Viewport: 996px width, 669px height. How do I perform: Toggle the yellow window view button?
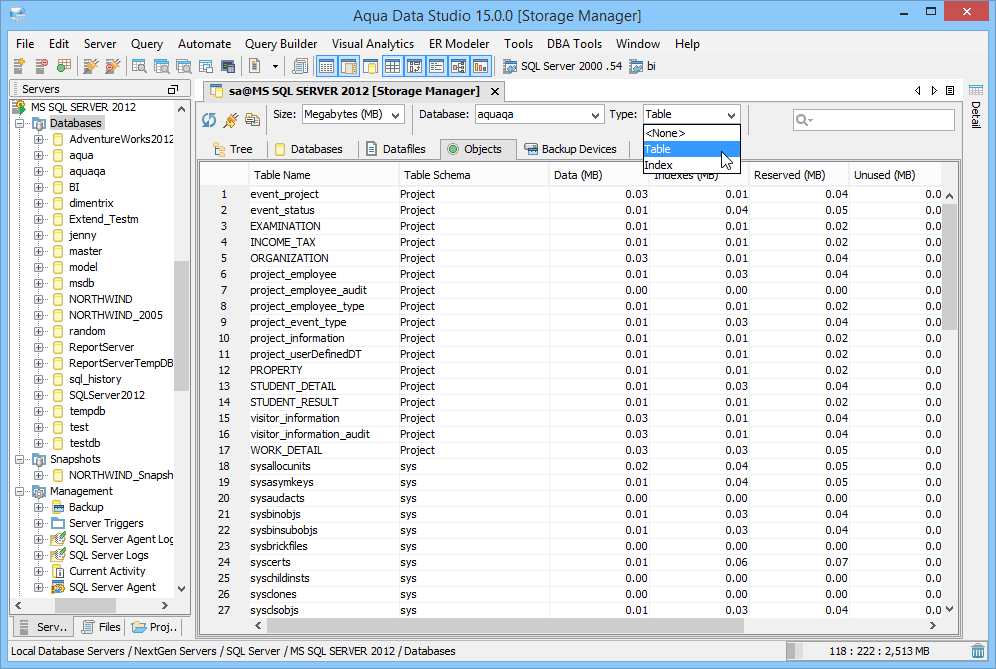pos(370,66)
